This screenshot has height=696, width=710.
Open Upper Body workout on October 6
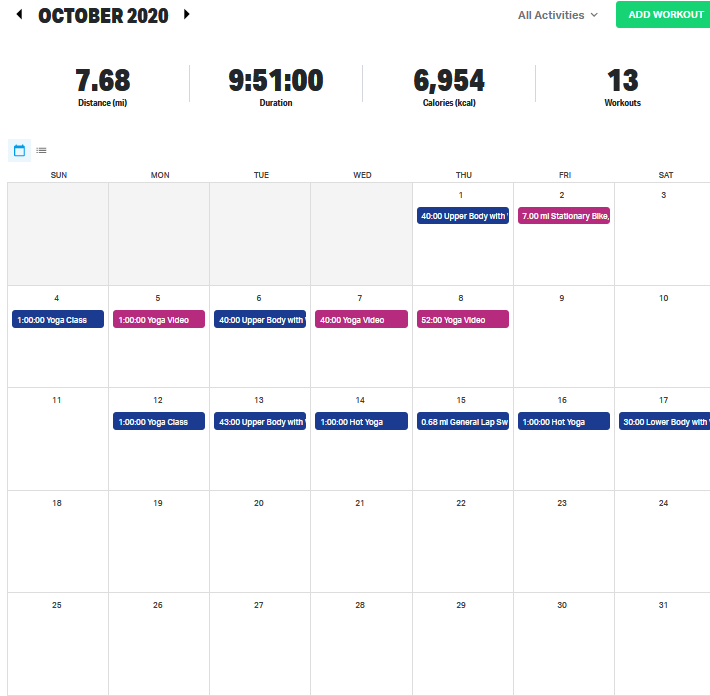(260, 319)
